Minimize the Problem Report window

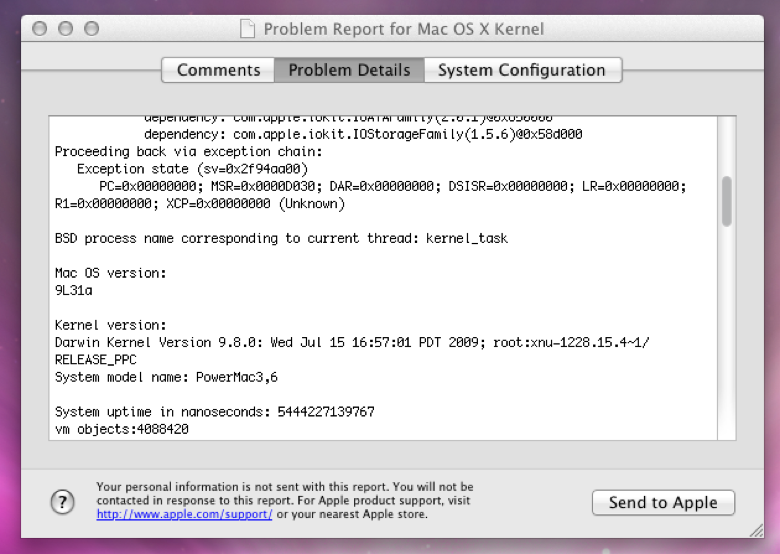coord(66,29)
